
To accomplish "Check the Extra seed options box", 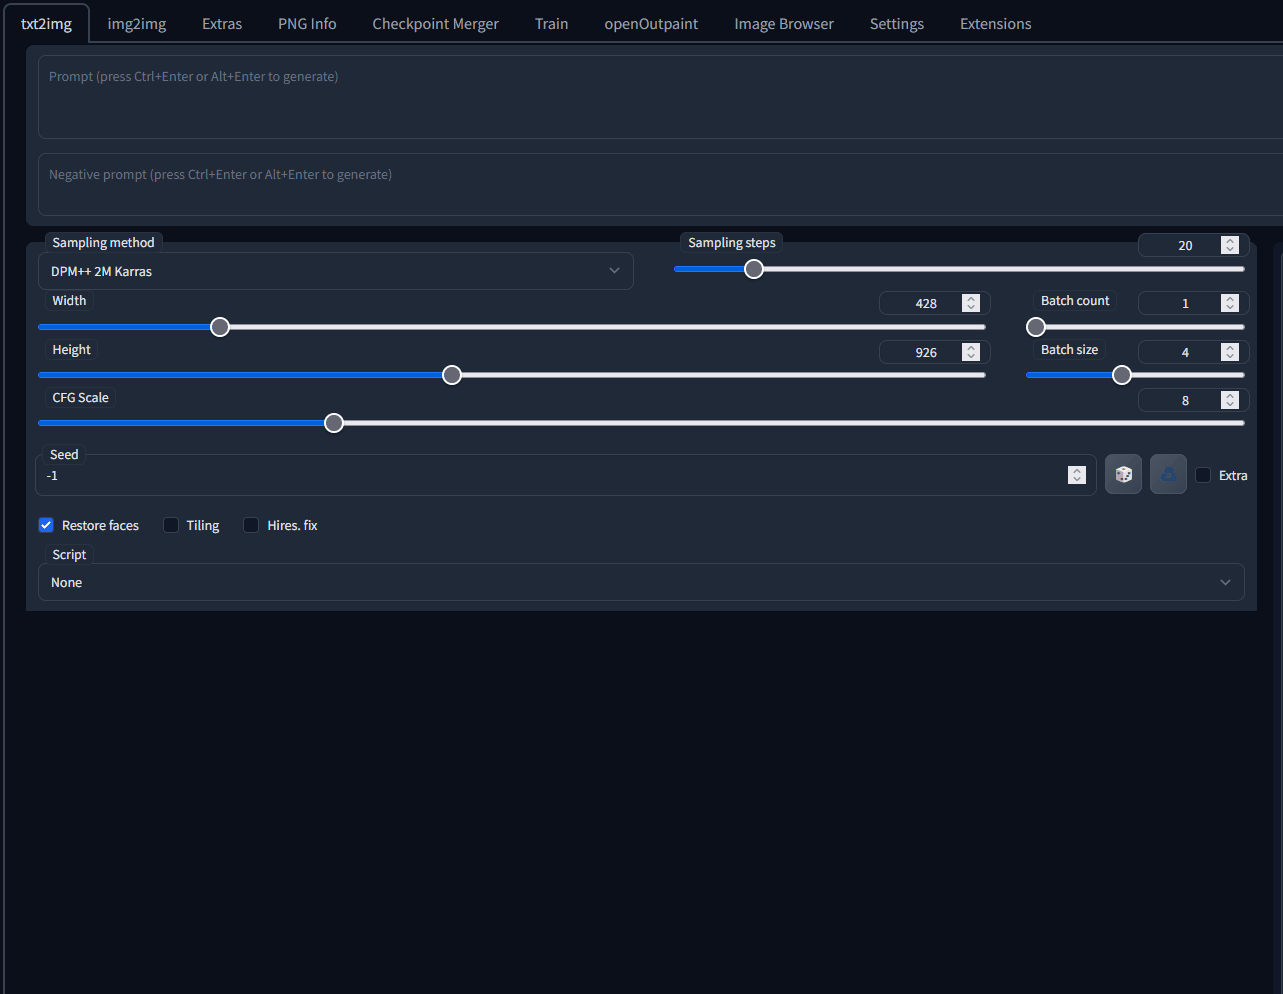I will (x=1203, y=475).
